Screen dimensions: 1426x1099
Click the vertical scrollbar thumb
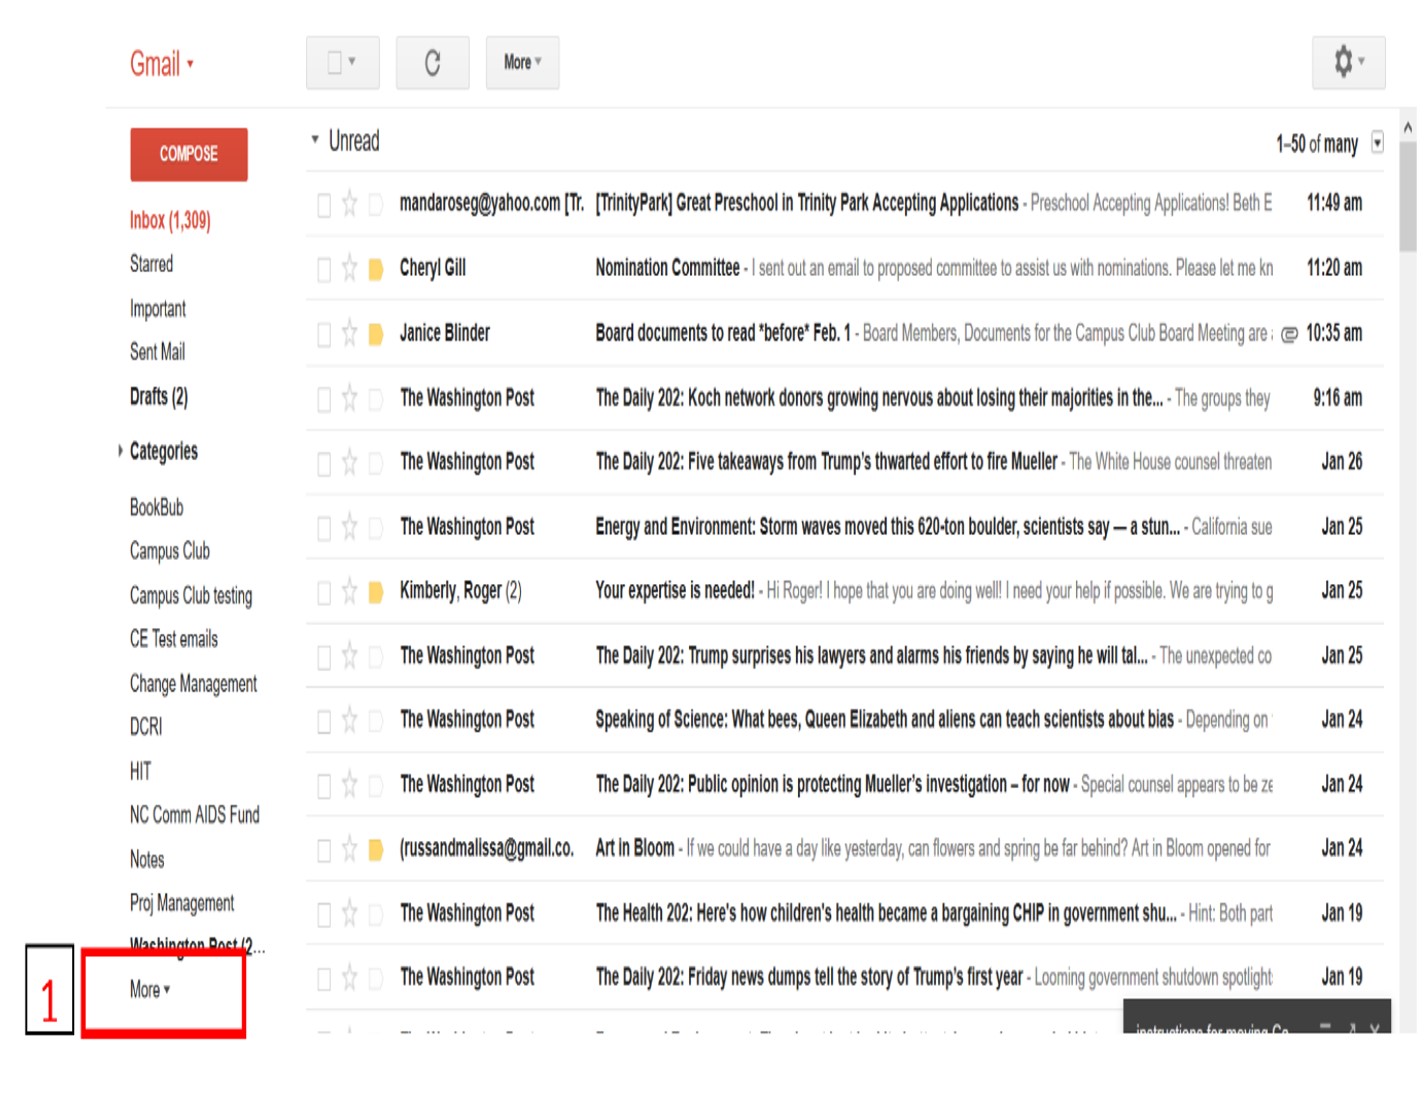coord(1408,196)
